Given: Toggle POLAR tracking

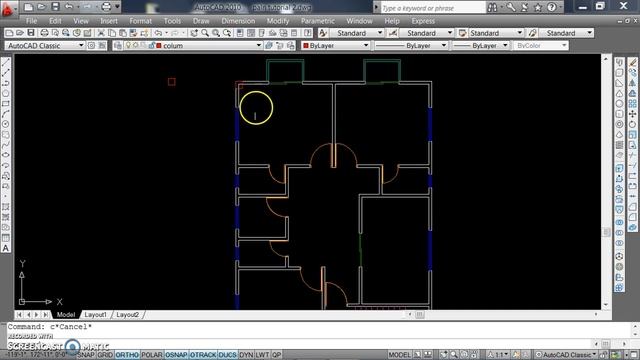Looking at the screenshot, I should [x=152, y=355].
